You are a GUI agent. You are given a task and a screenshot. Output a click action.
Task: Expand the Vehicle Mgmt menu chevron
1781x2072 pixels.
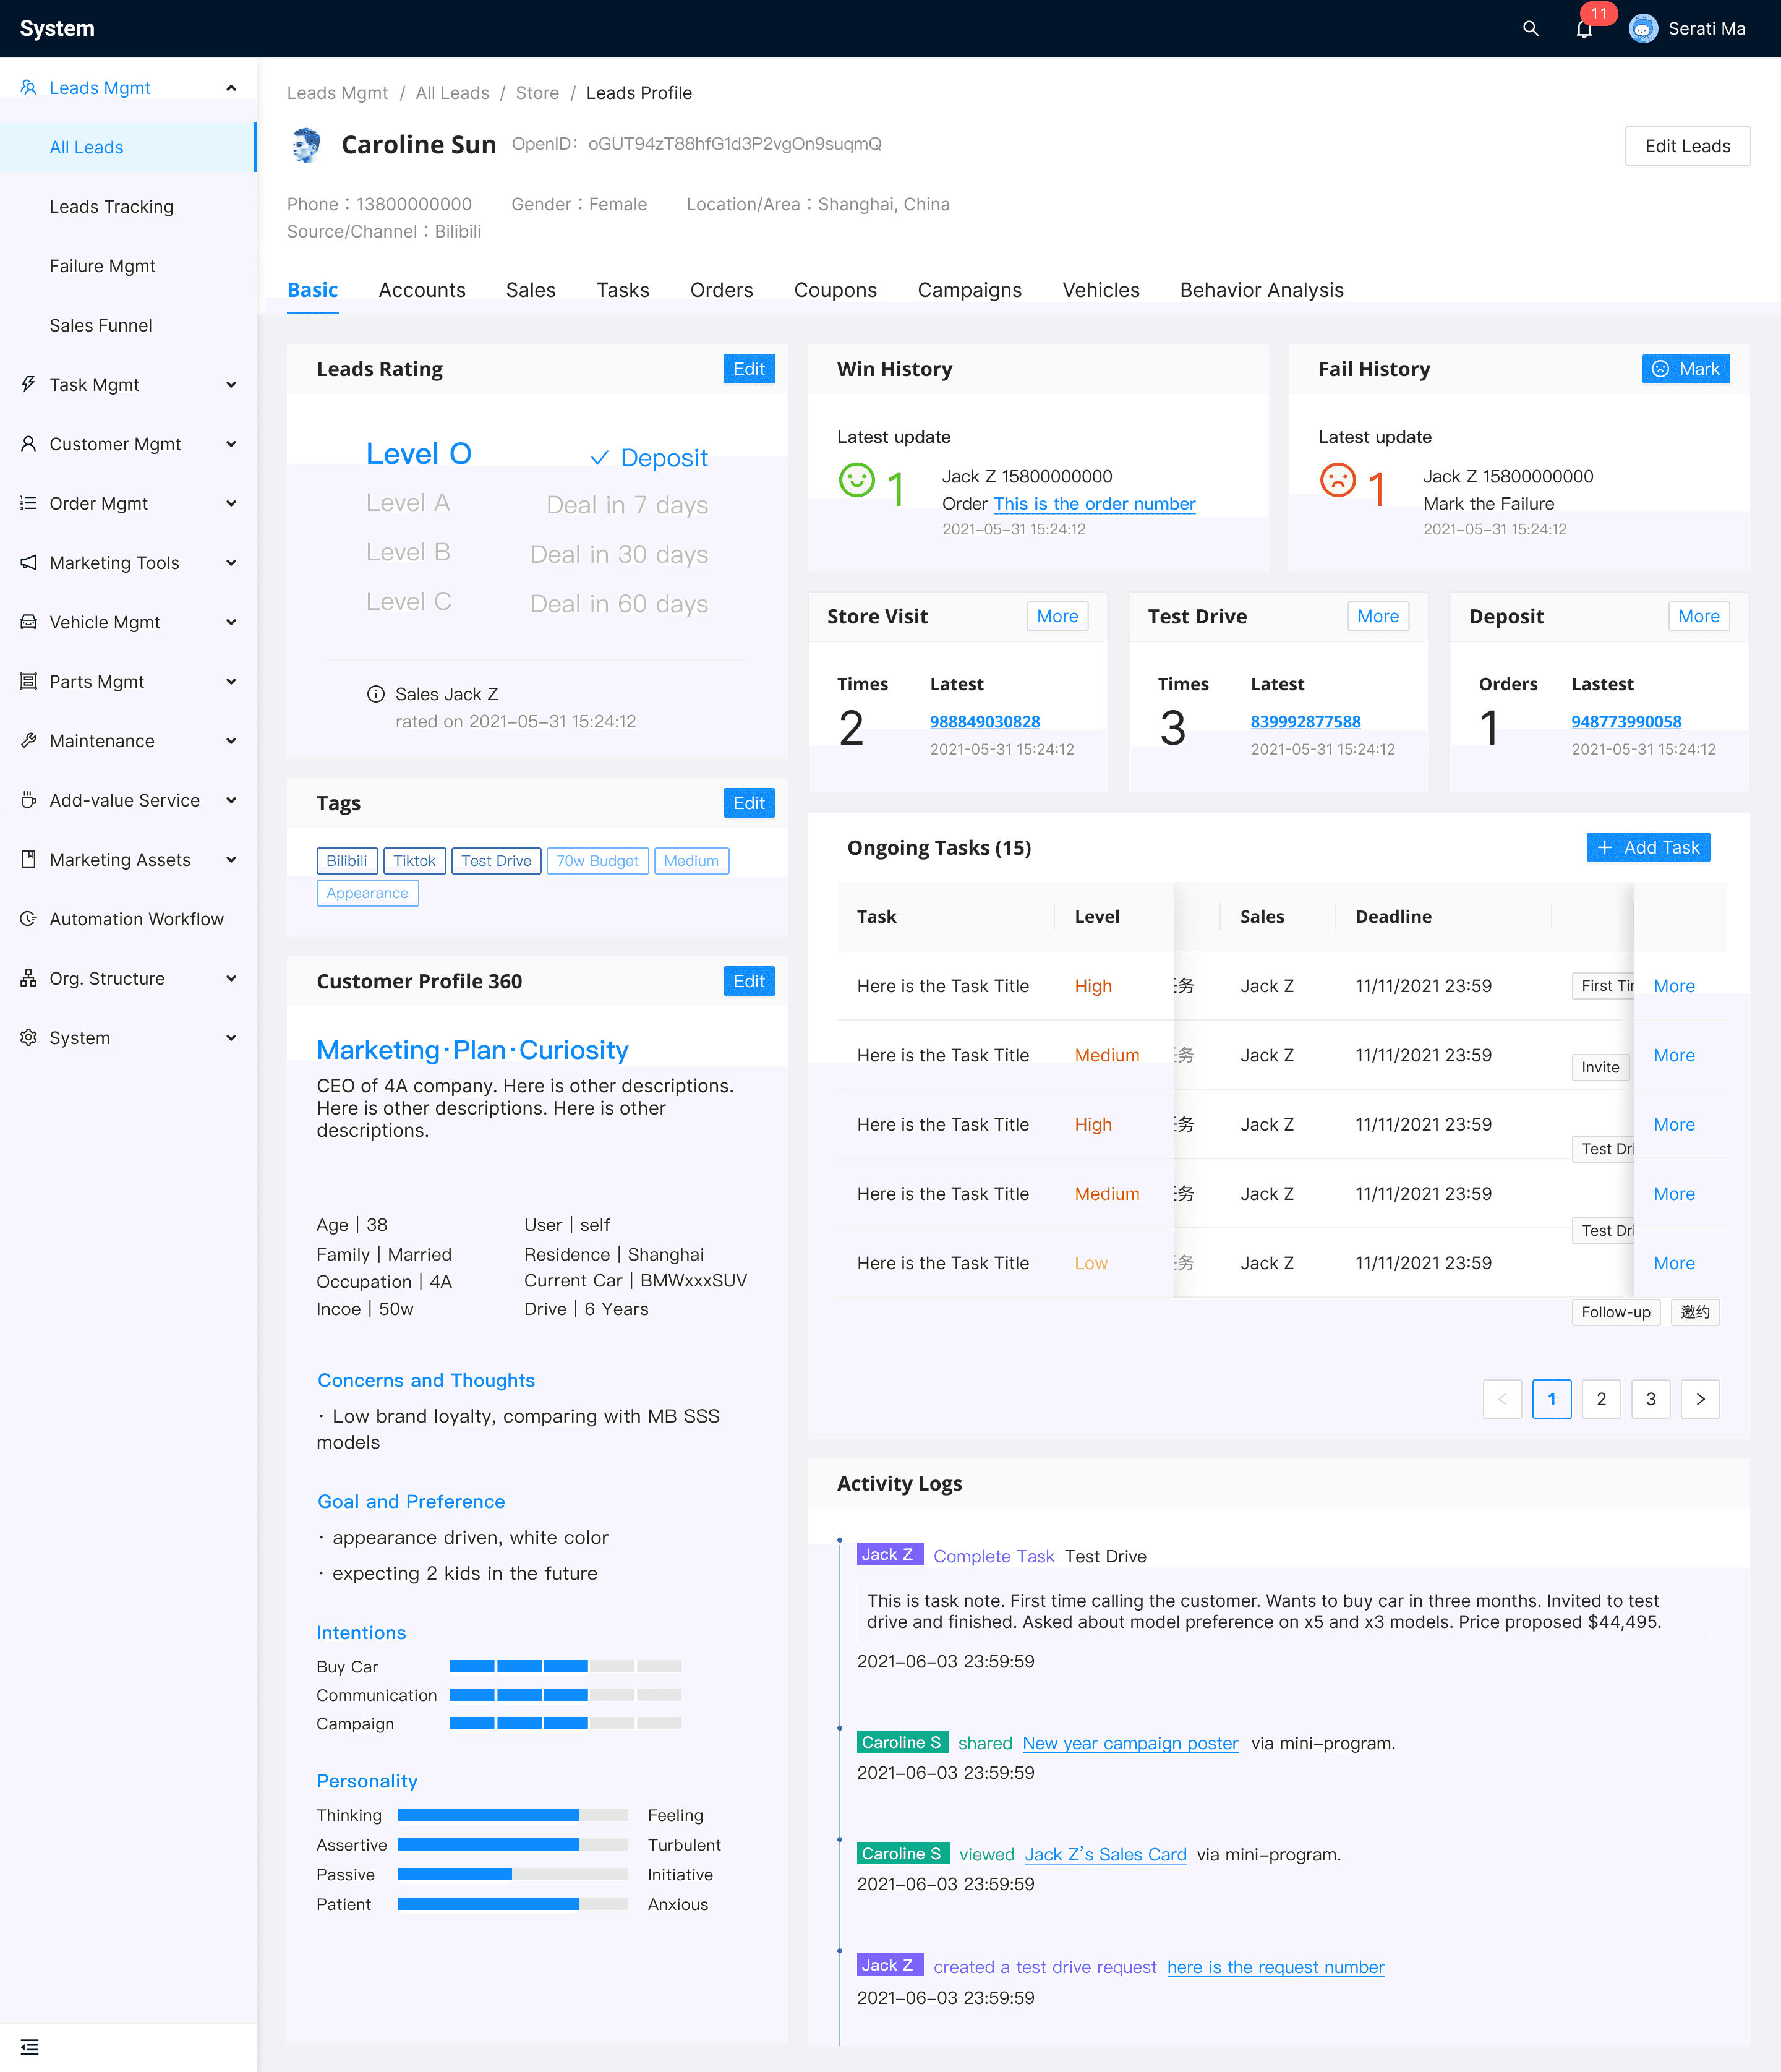point(231,622)
